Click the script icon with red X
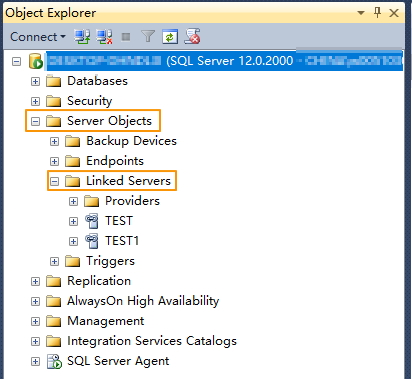 point(192,36)
